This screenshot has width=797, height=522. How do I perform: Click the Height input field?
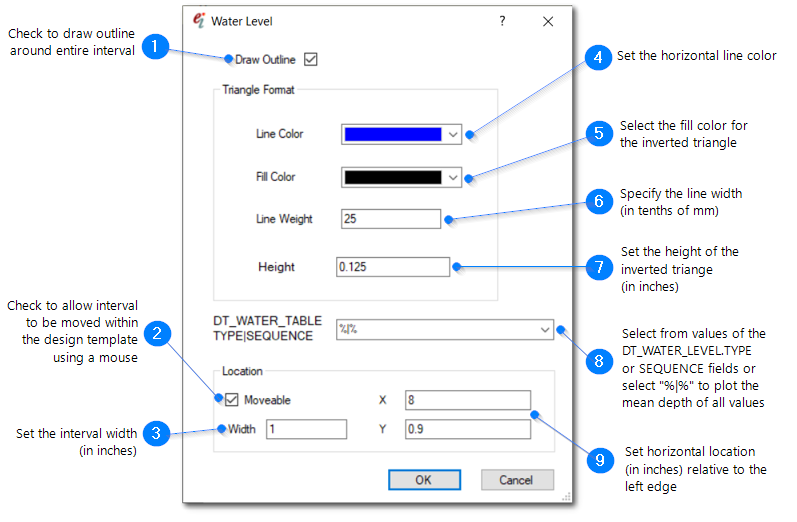(393, 267)
